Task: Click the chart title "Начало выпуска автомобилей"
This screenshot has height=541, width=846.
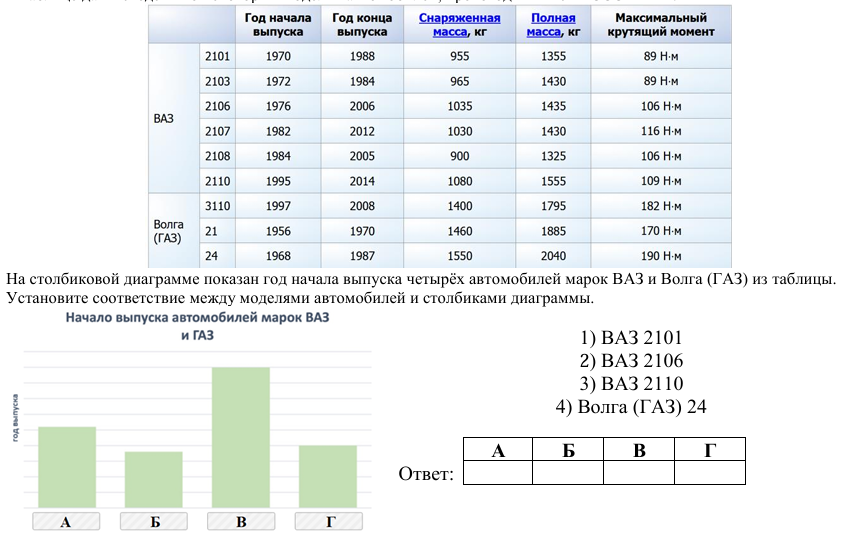Action: pos(197,317)
